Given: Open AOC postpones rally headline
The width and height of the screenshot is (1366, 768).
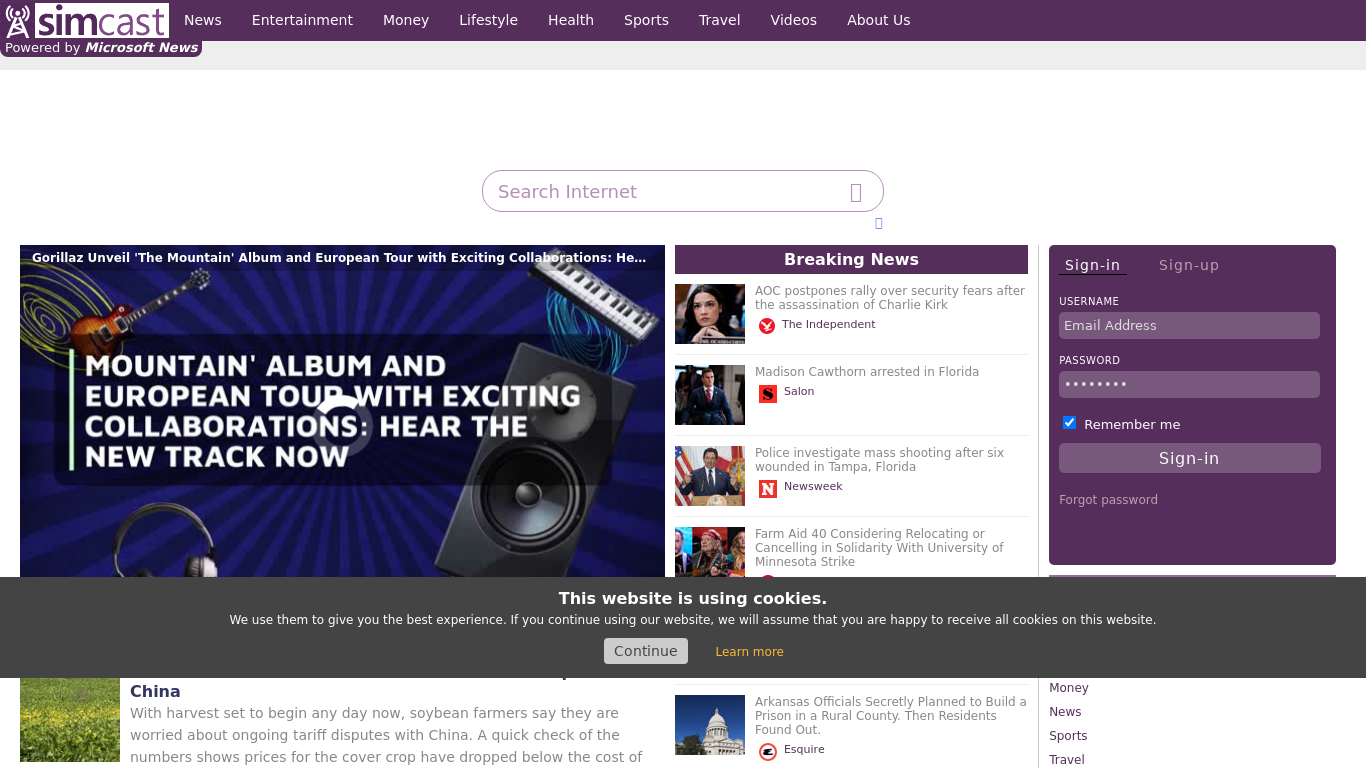Looking at the screenshot, I should (890, 298).
